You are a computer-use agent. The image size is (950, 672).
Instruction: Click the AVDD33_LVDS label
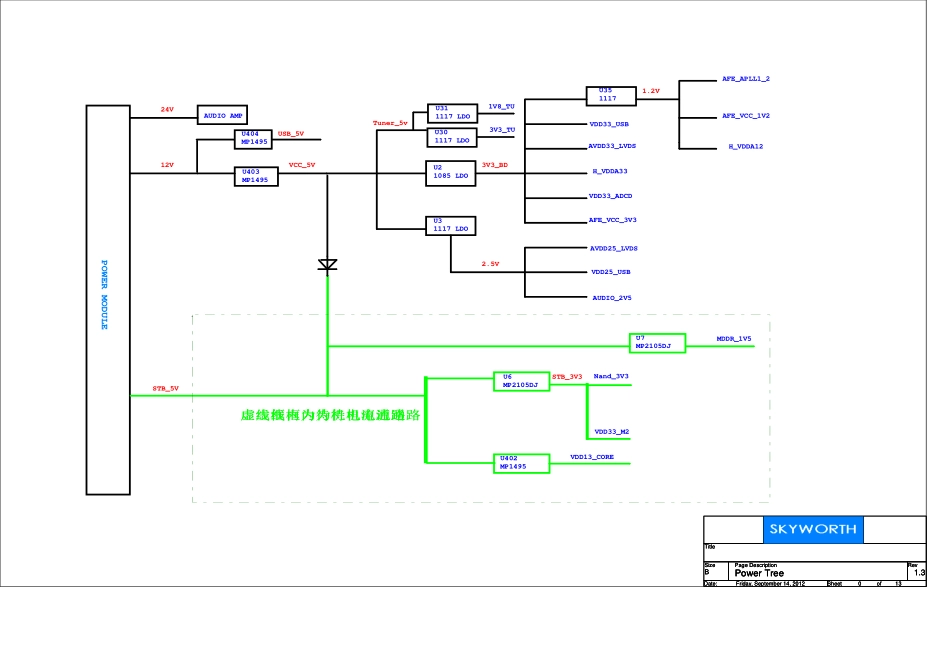[612, 146]
